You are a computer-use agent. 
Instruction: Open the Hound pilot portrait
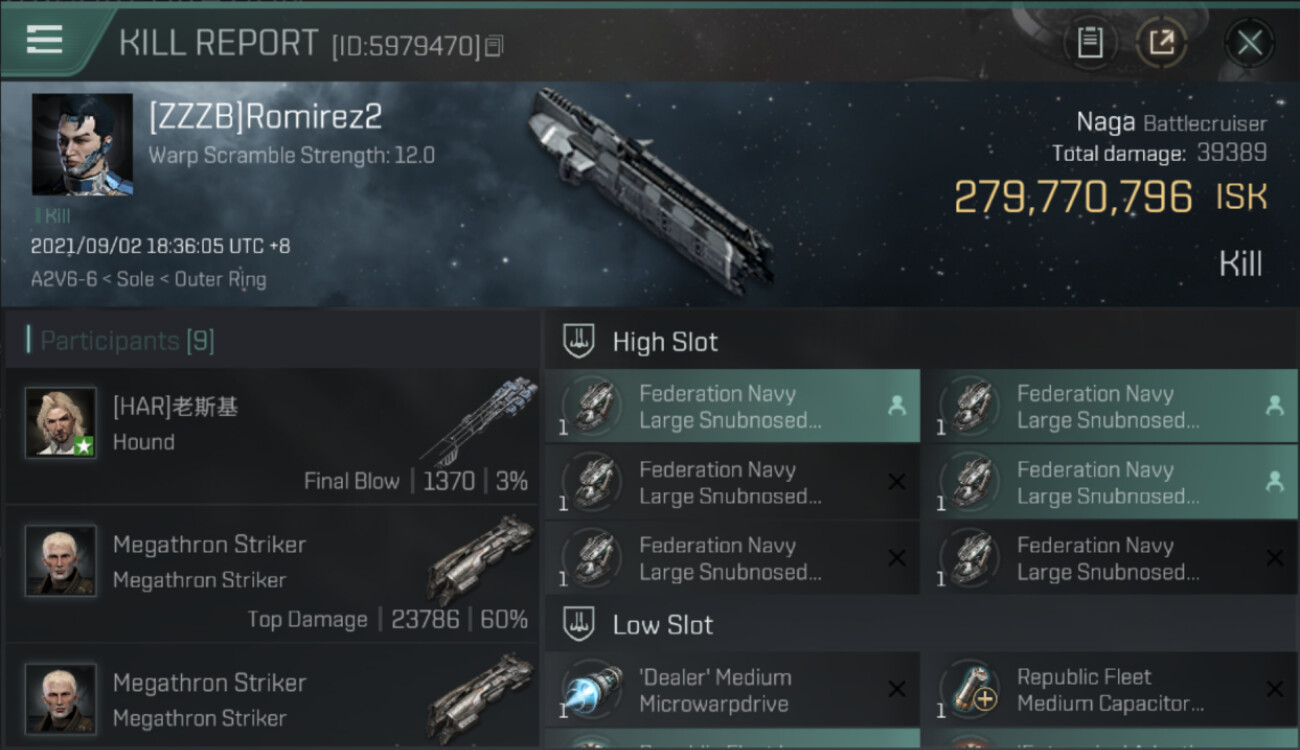point(61,423)
